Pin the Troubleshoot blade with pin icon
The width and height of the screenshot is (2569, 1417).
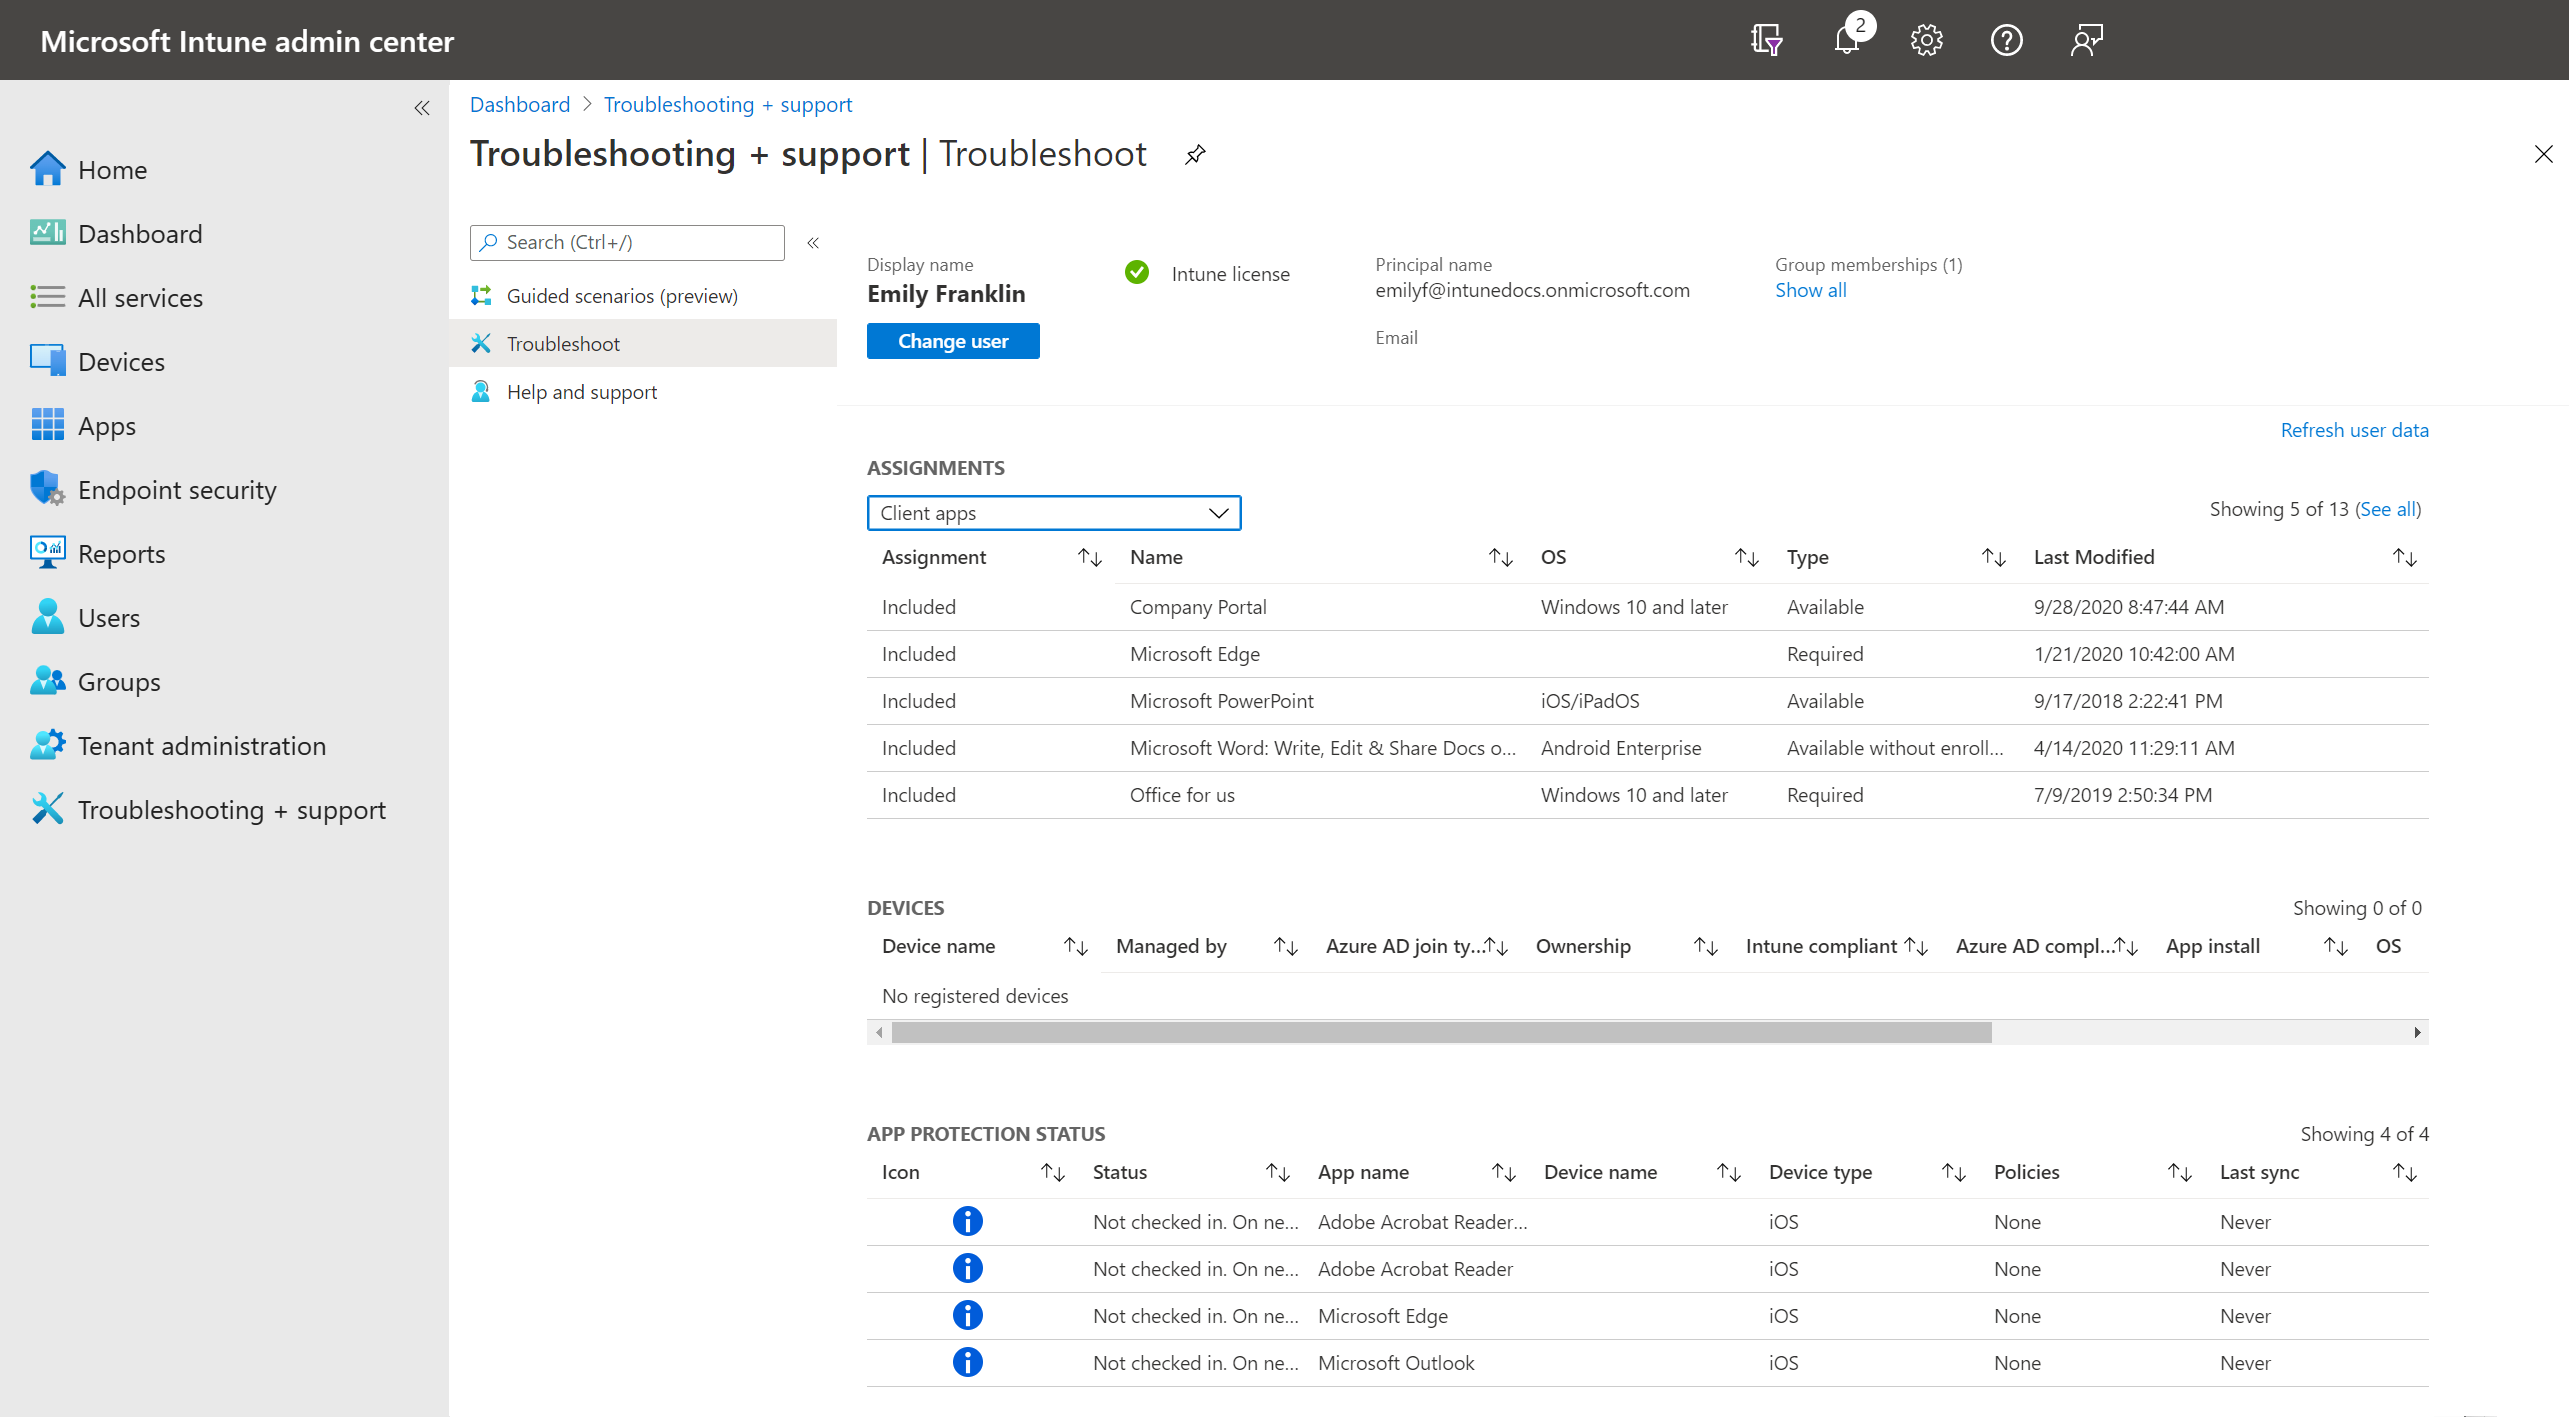coord(1195,154)
